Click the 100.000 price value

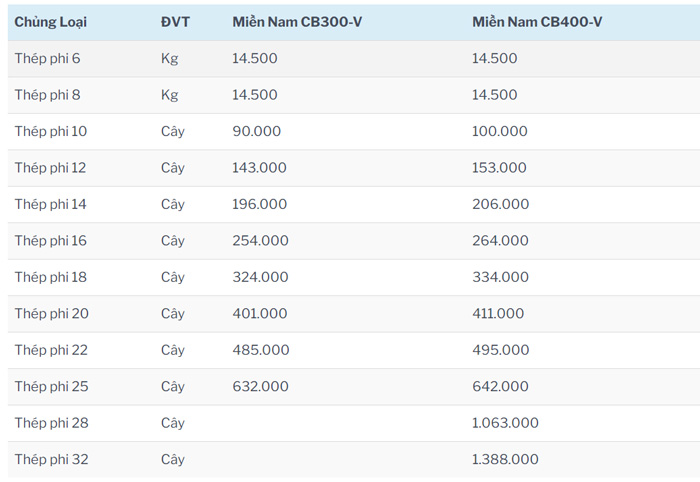(499, 131)
